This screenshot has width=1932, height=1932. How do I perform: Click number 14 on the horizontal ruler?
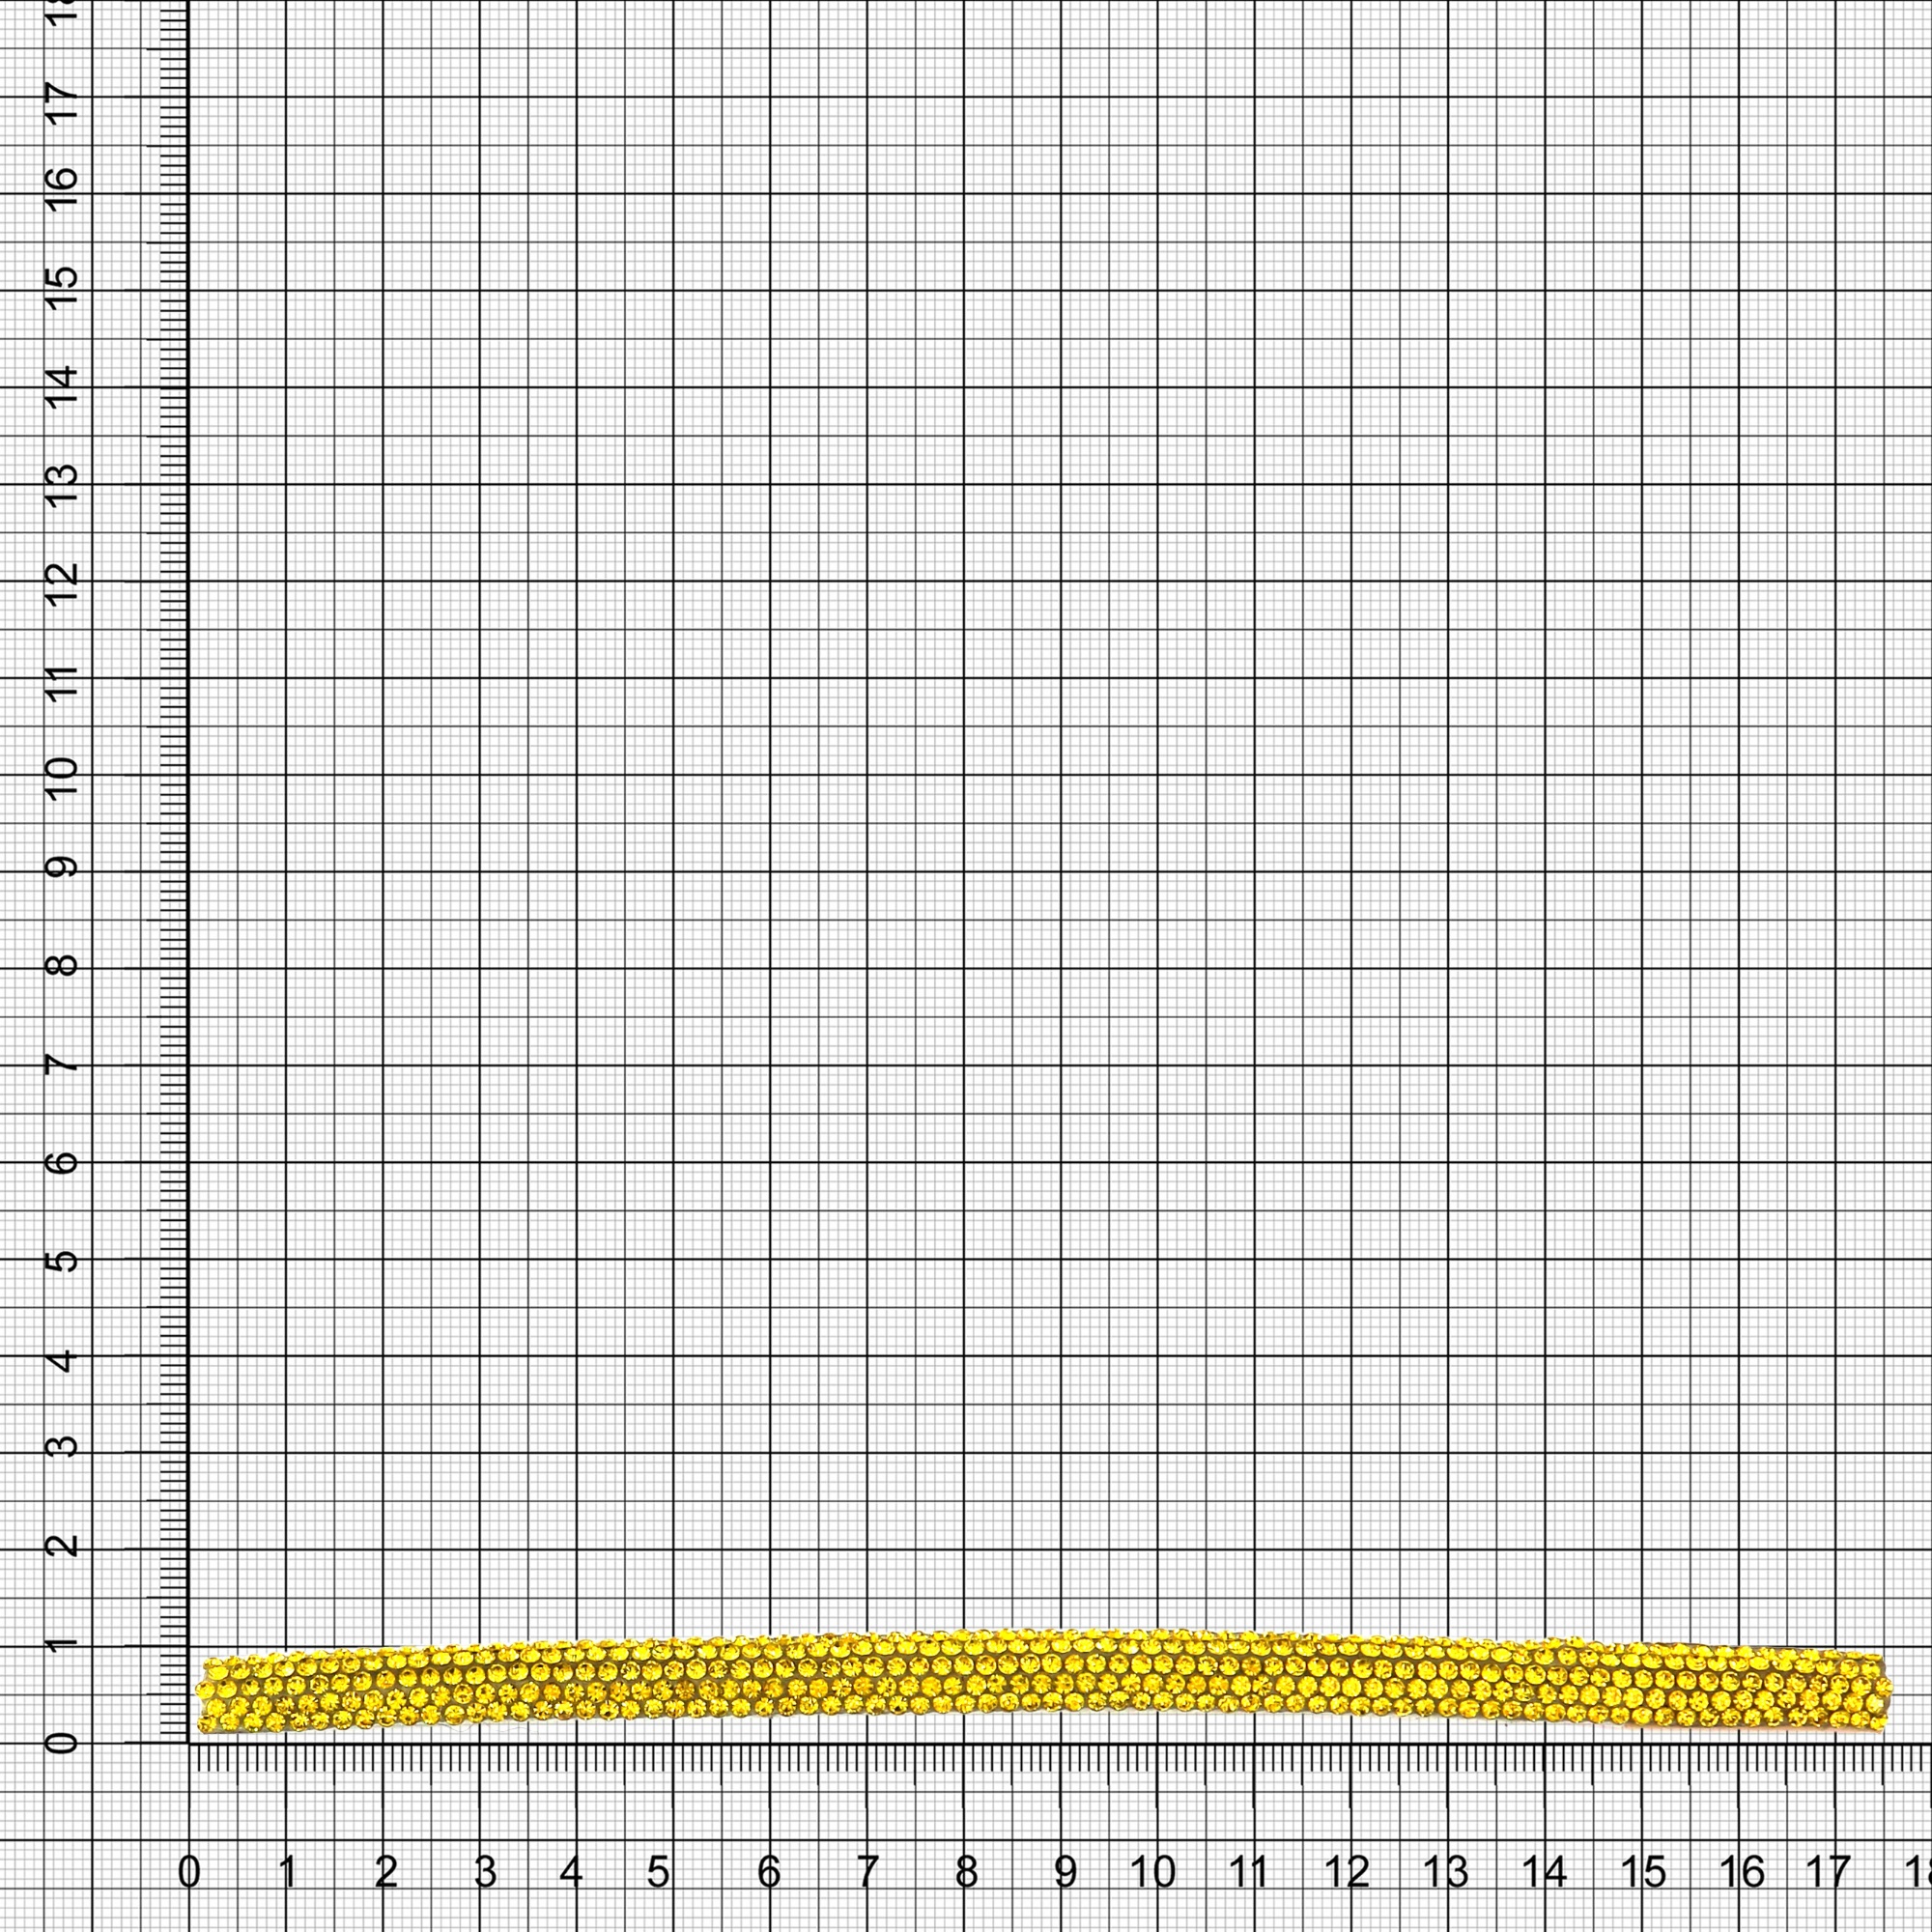(1545, 1872)
